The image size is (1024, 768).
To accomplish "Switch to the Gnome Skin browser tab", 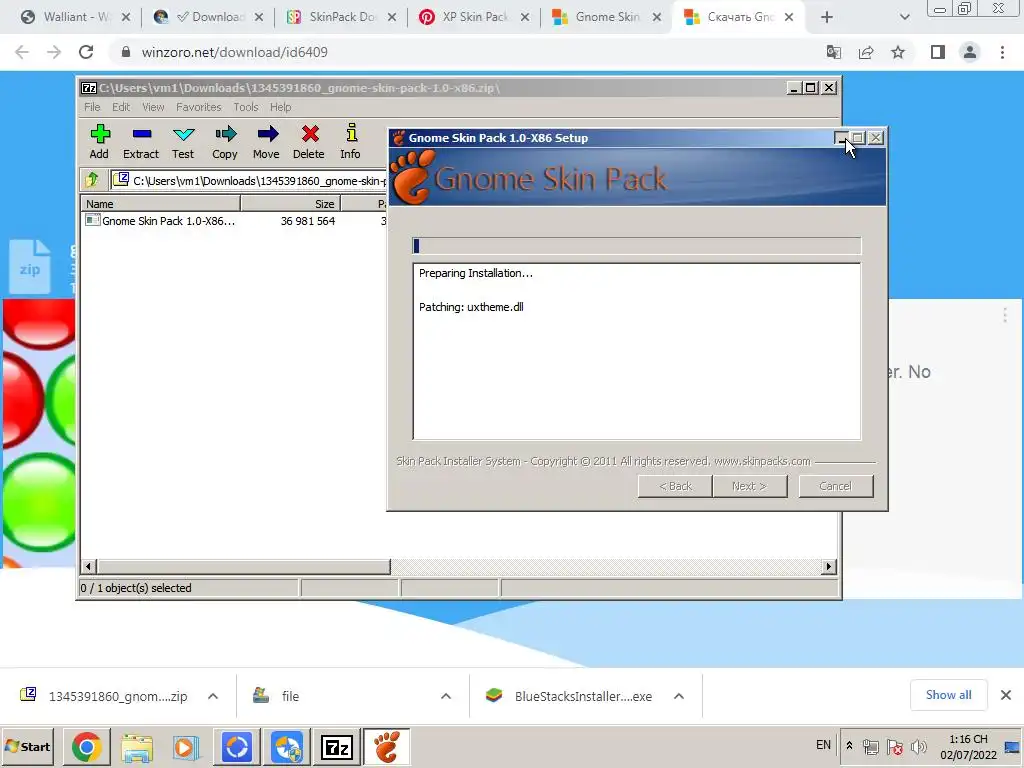I will tap(606, 17).
